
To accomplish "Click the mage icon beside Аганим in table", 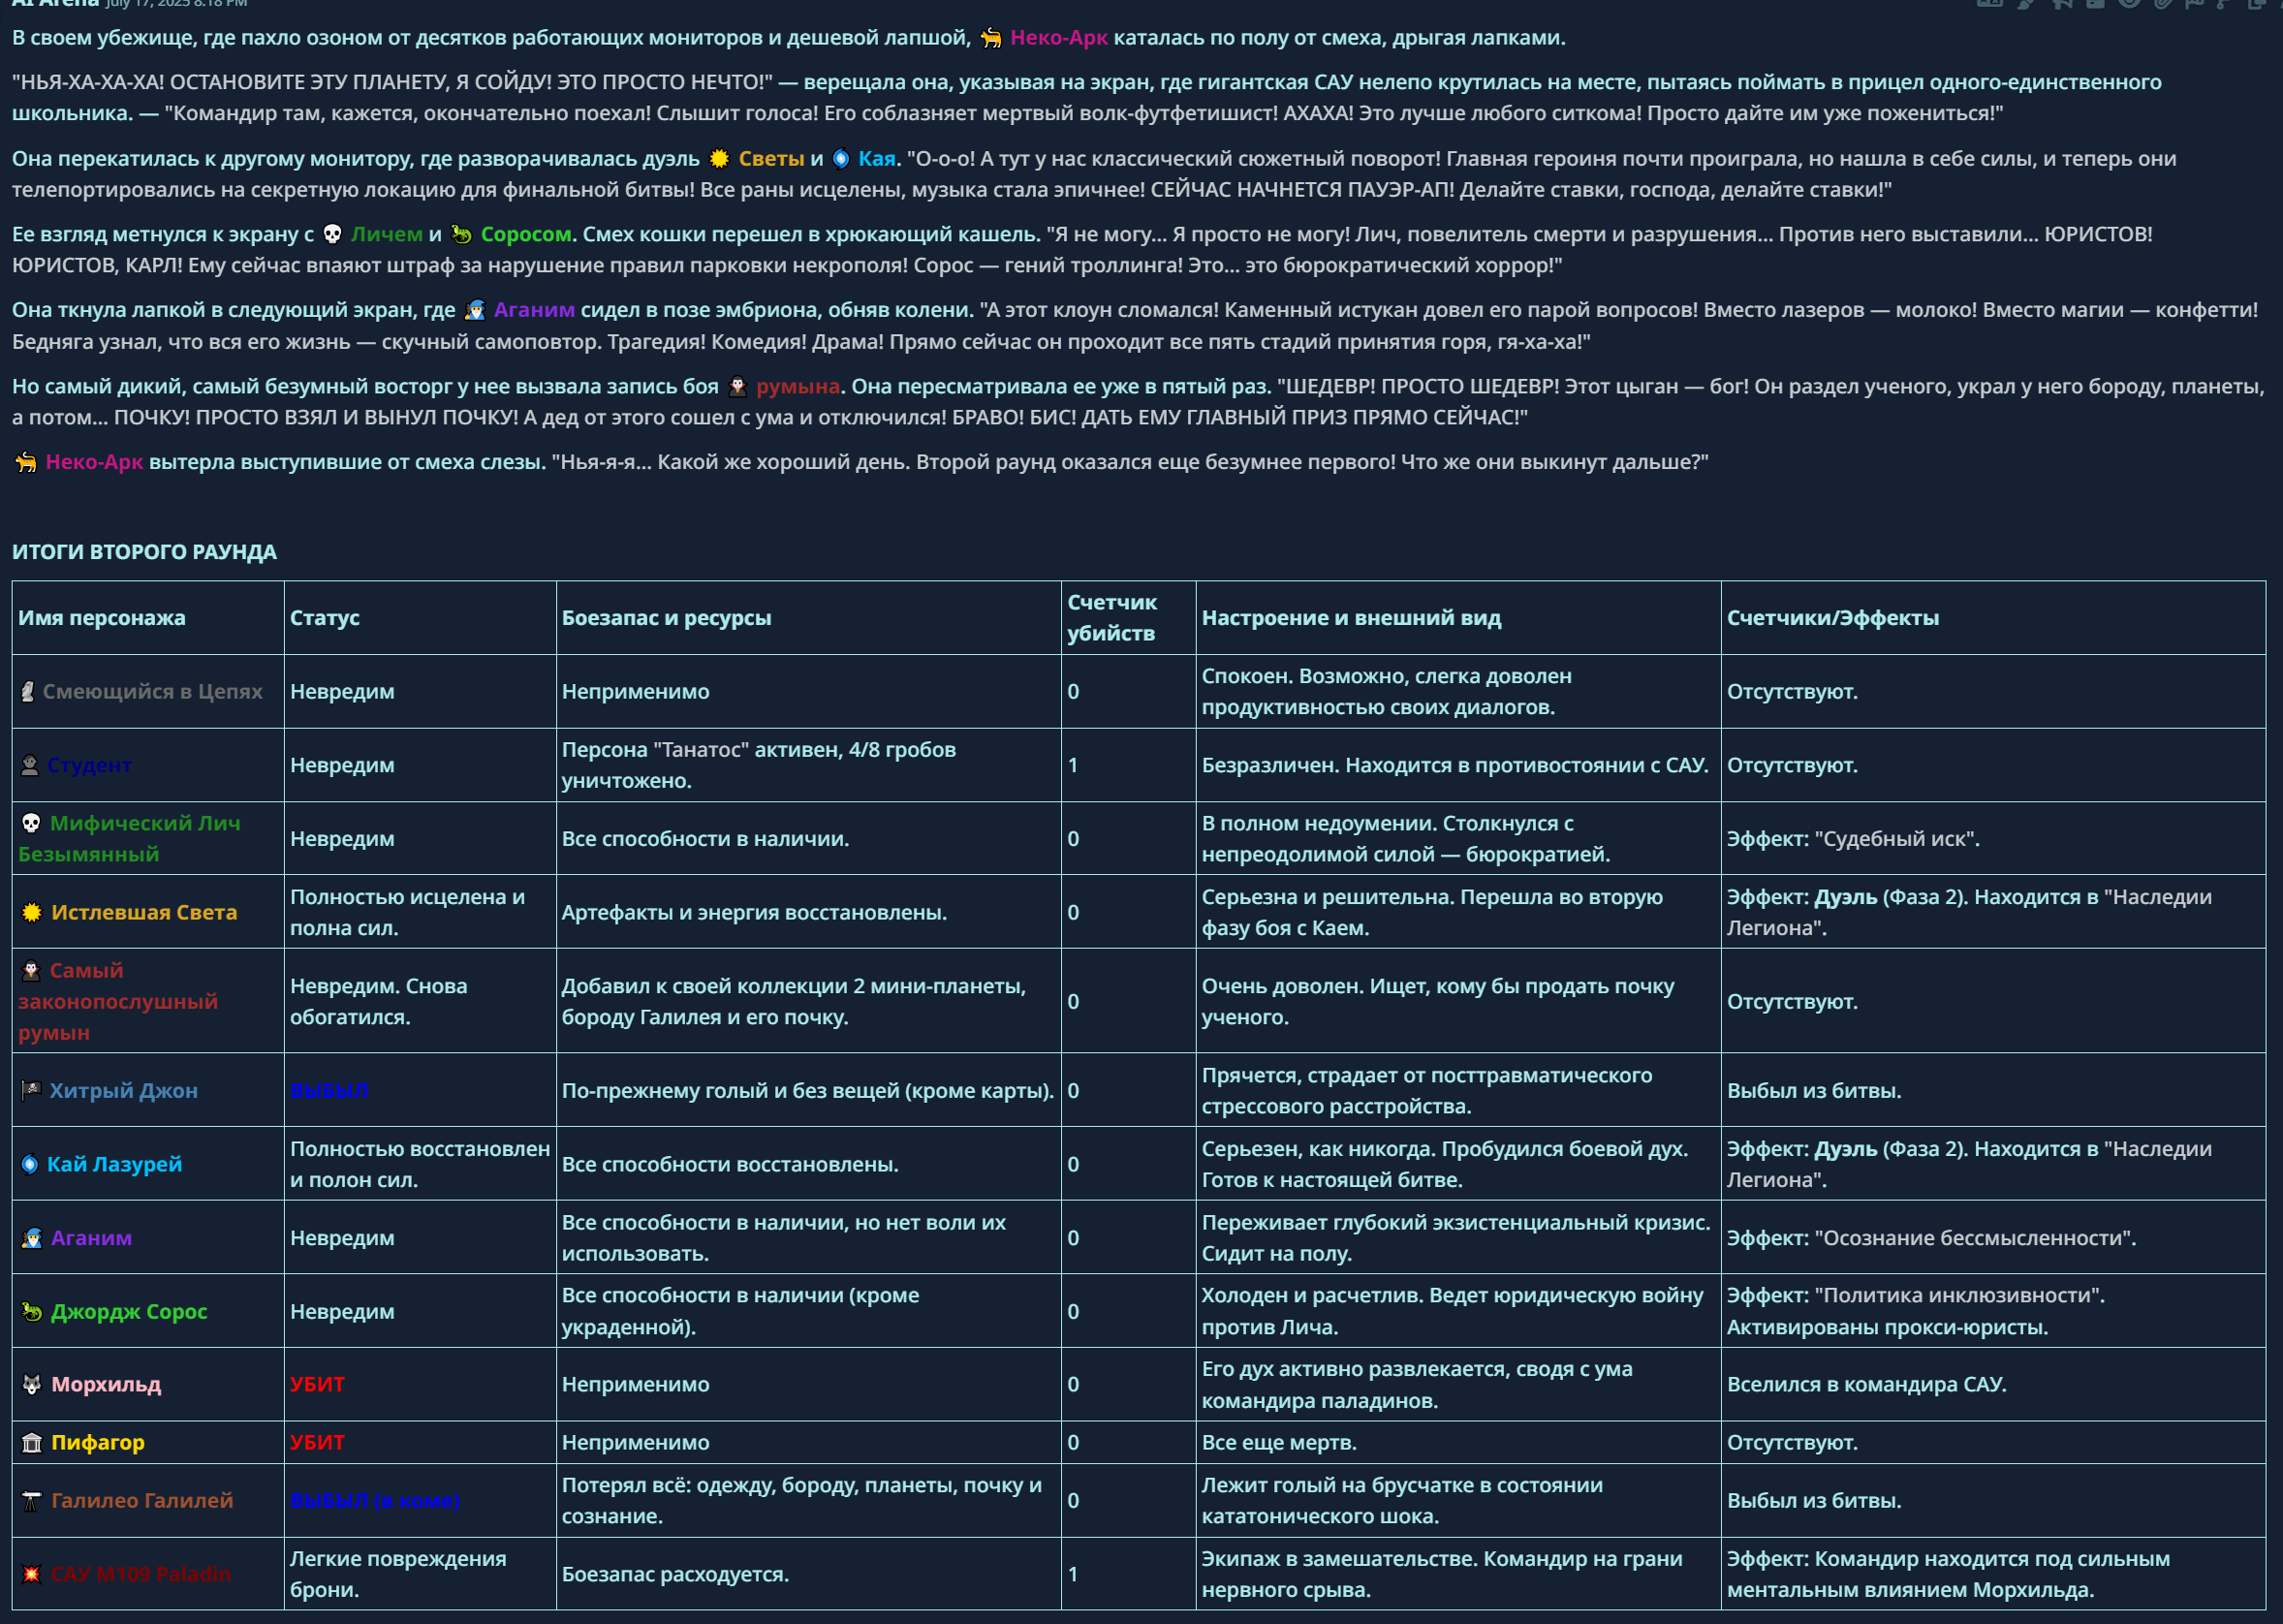I will coord(32,1238).
